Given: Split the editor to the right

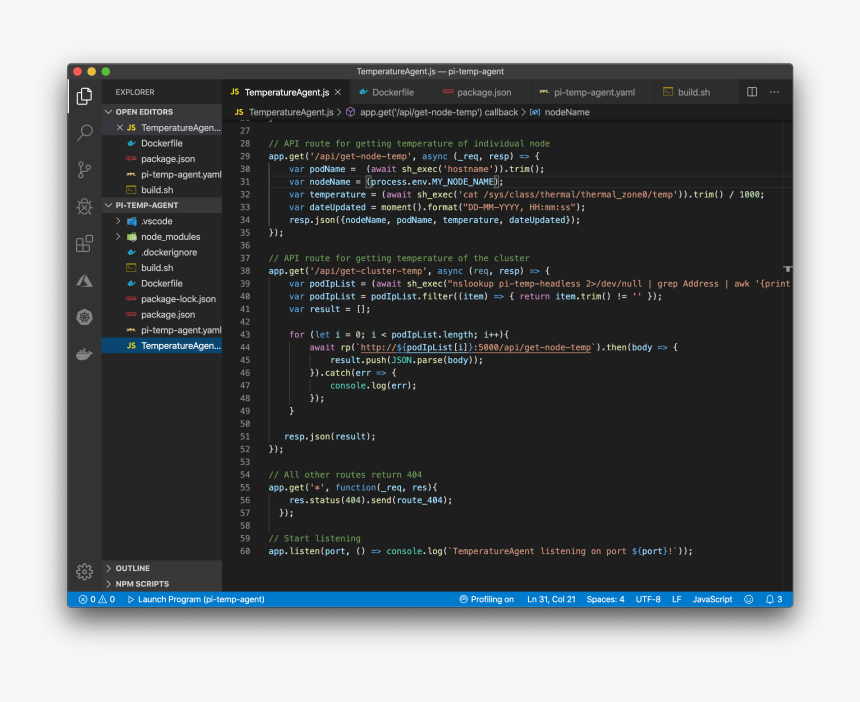Looking at the screenshot, I should 752,92.
